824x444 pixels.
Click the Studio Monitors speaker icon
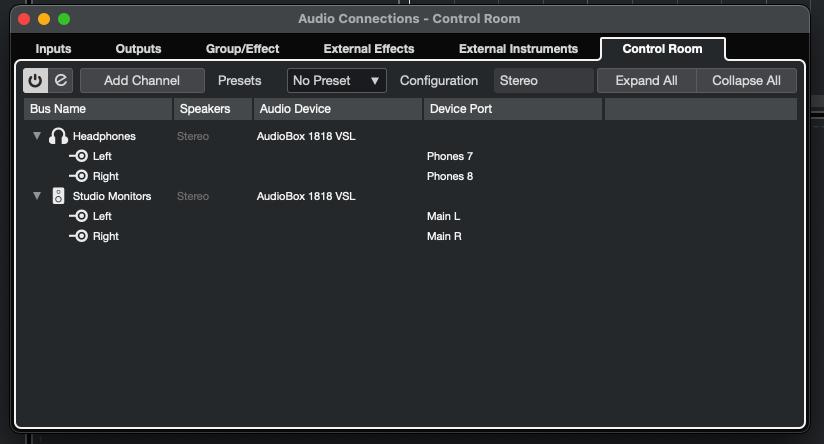tap(59, 196)
